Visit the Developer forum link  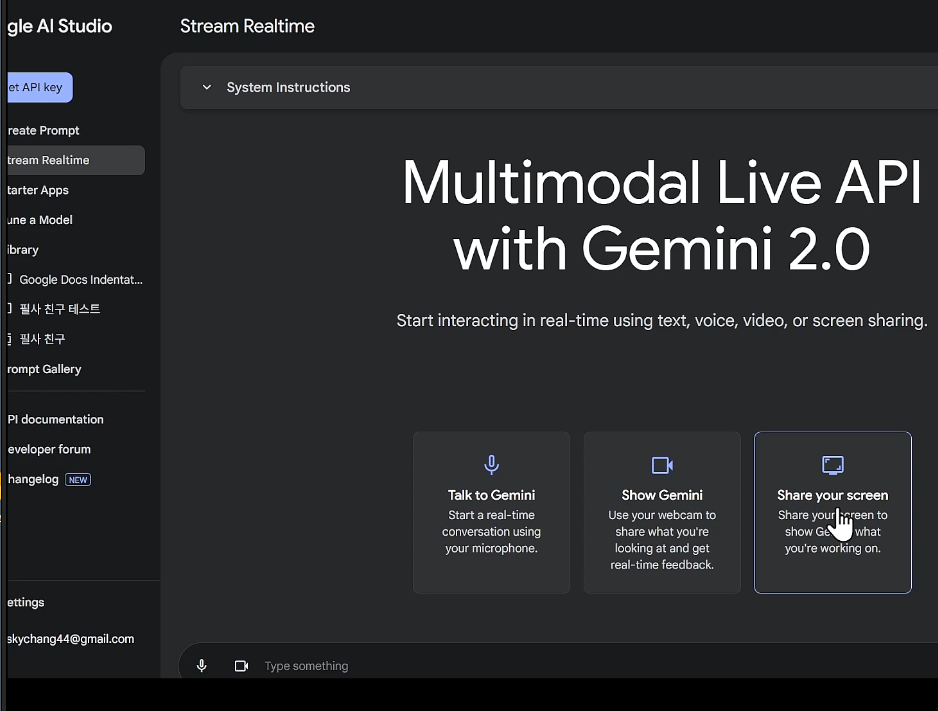click(x=49, y=449)
